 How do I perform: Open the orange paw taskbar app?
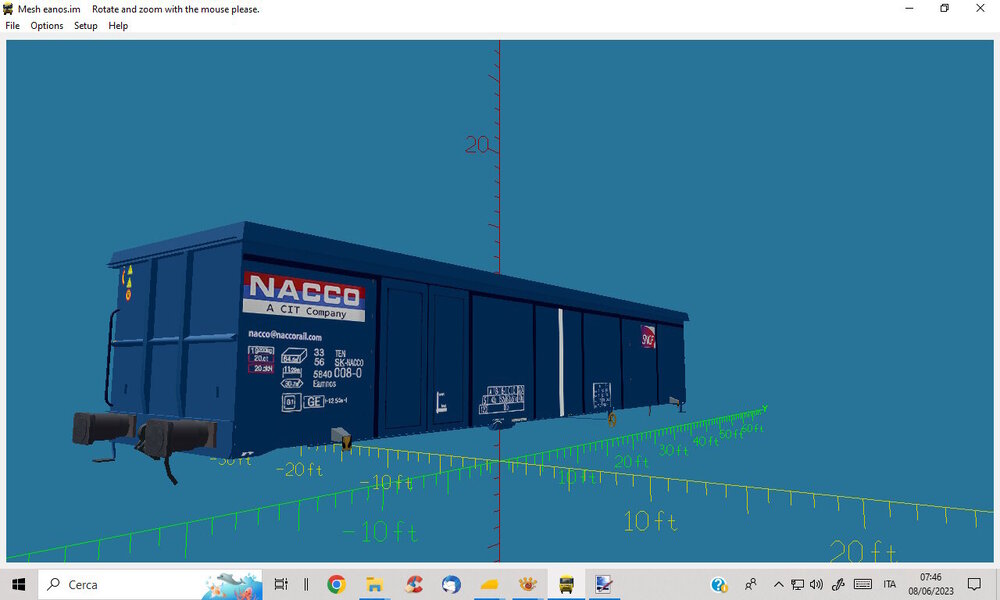527,584
